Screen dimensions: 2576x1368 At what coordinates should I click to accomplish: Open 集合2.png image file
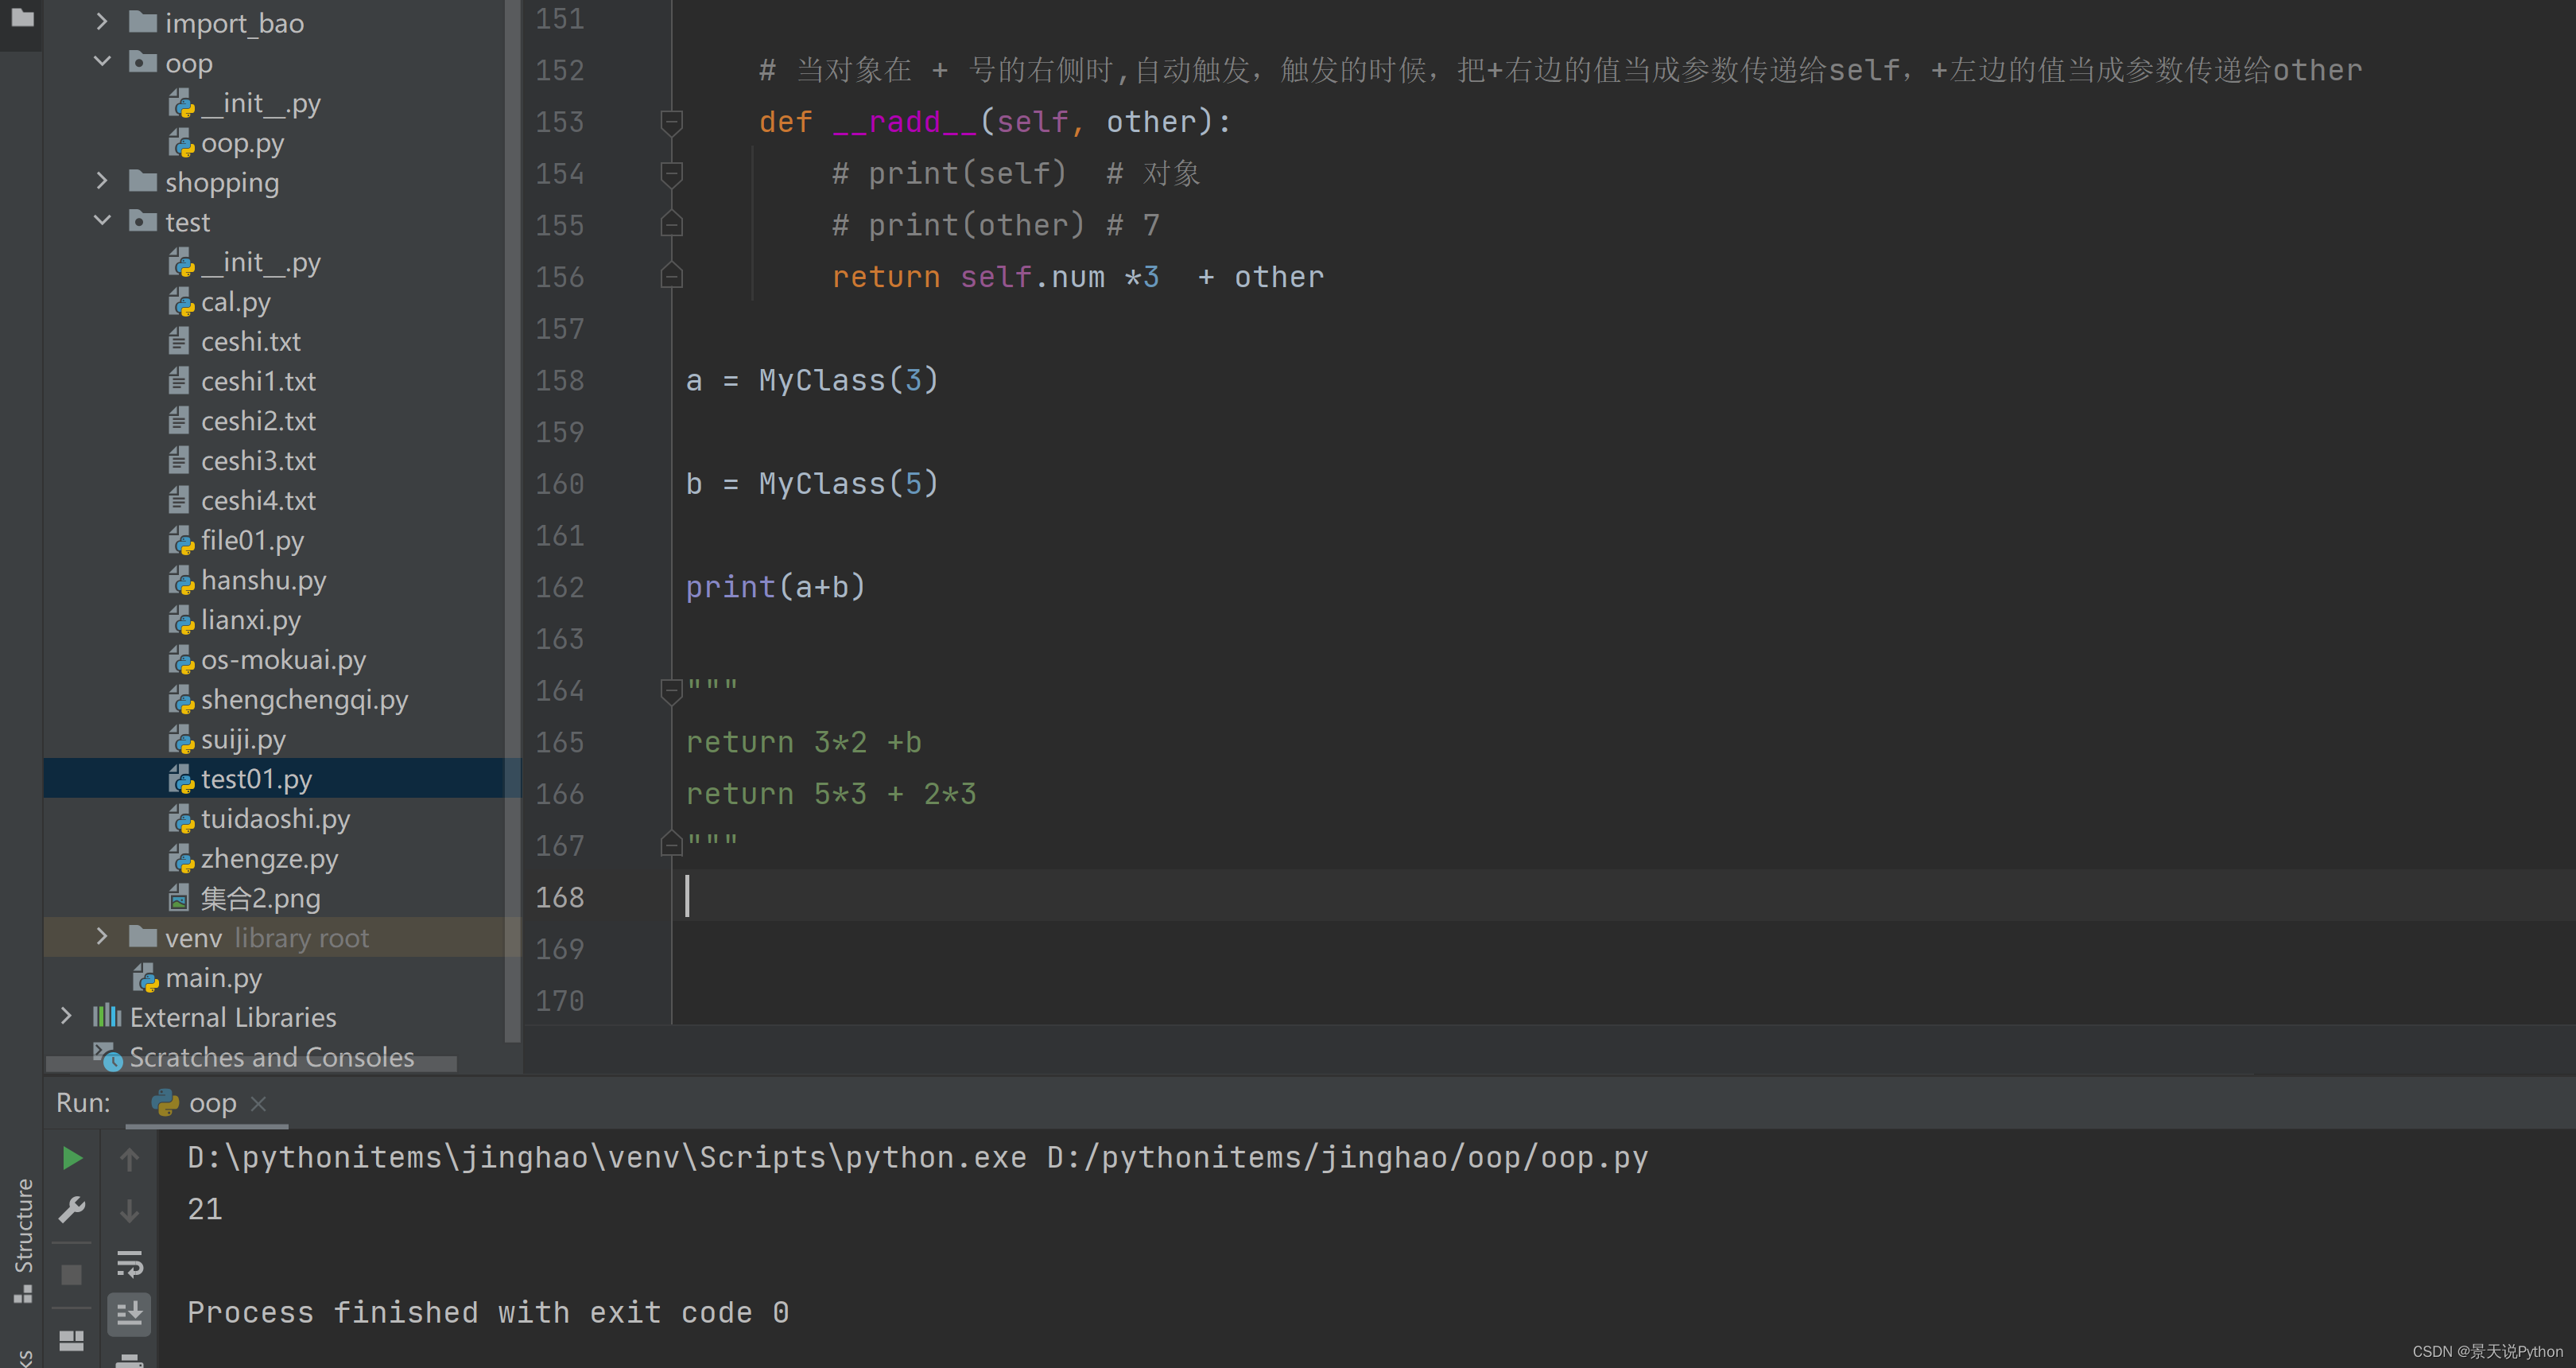[x=244, y=898]
